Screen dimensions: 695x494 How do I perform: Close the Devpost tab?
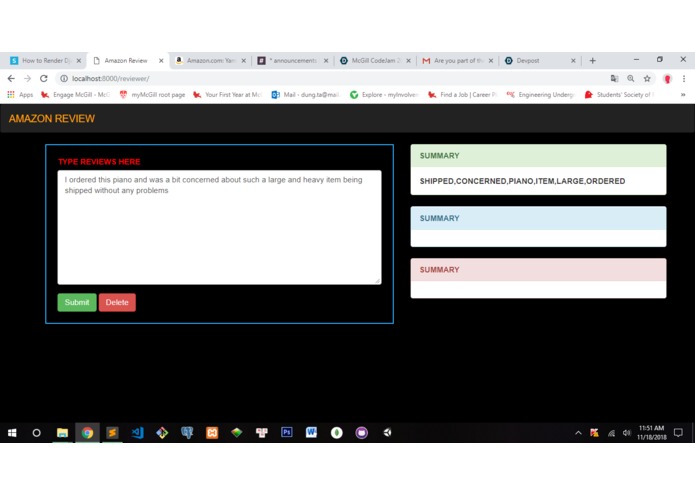coord(573,61)
